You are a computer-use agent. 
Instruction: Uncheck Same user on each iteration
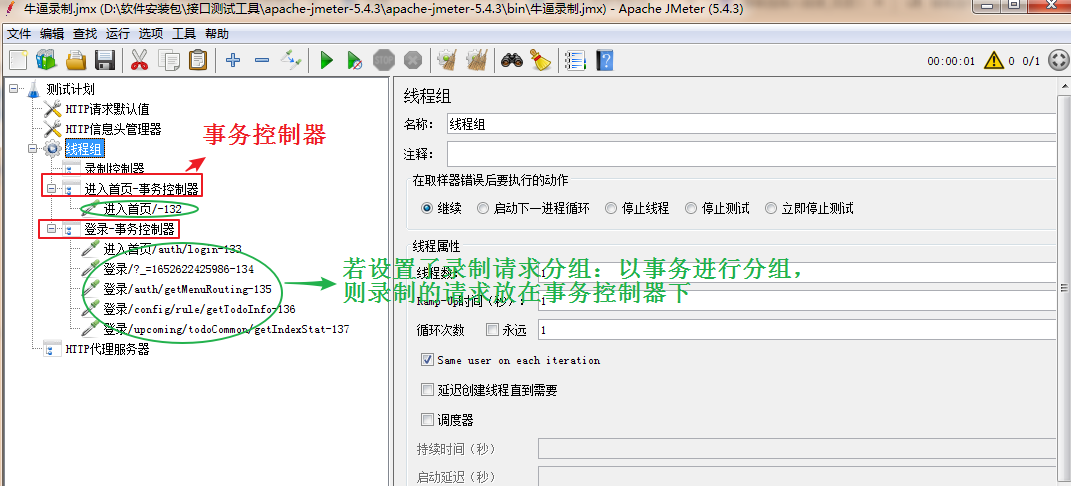tap(428, 360)
